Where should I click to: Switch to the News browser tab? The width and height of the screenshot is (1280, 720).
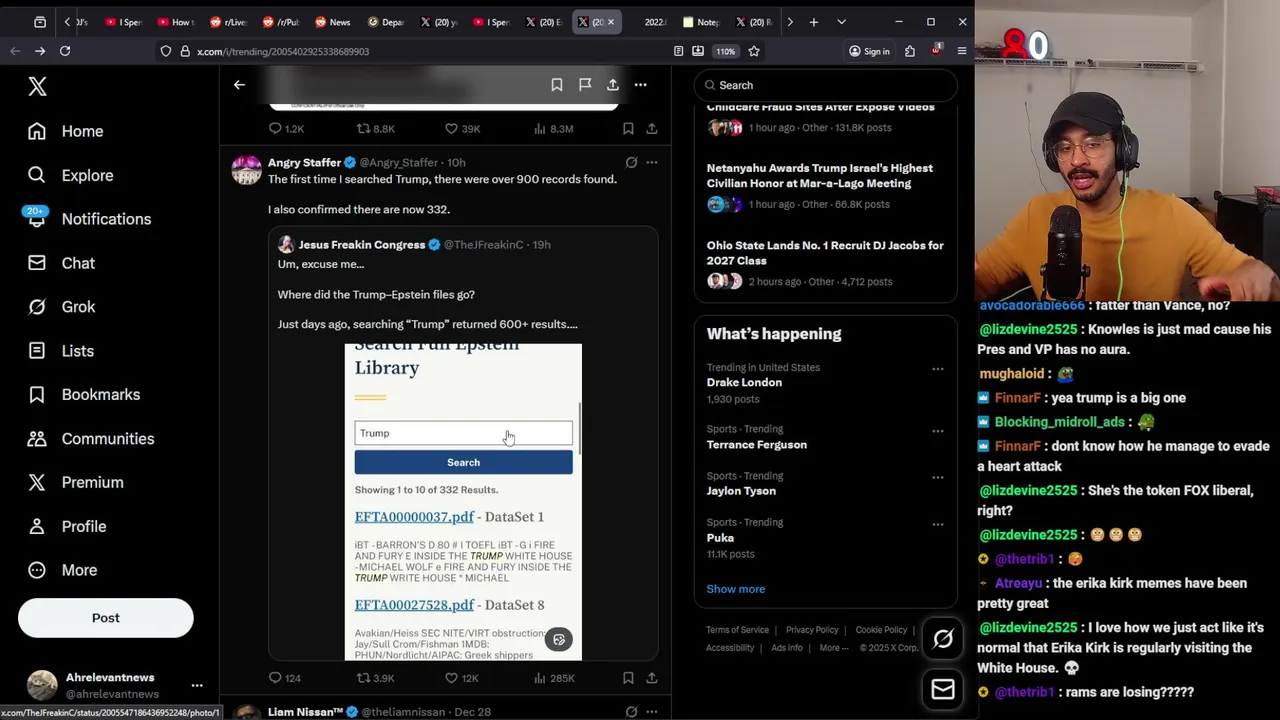(x=332, y=22)
